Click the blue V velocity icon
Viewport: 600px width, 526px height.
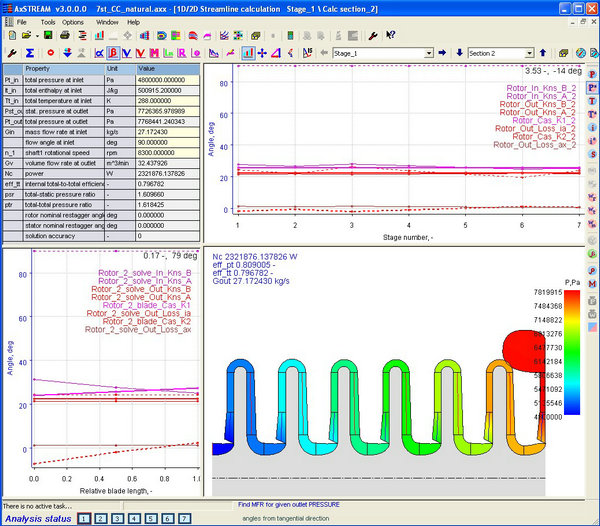tap(126, 52)
